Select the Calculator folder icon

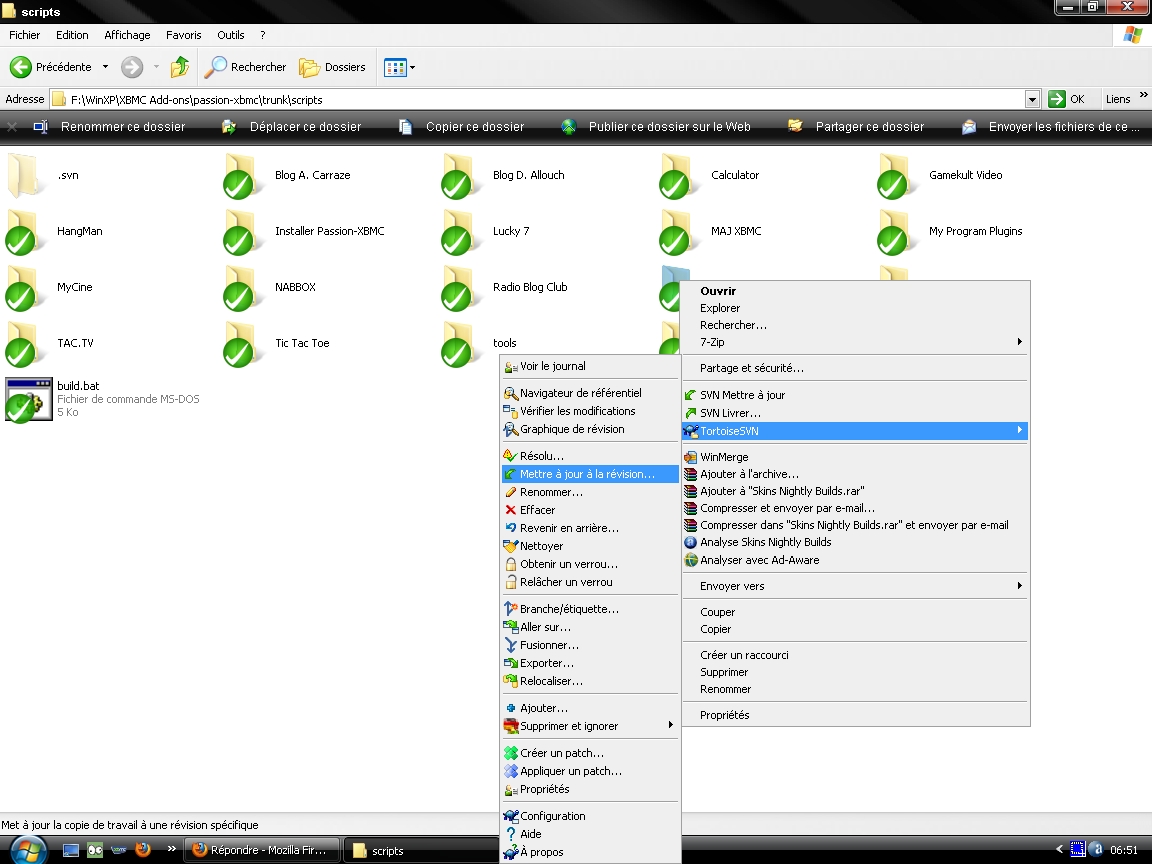[679, 177]
